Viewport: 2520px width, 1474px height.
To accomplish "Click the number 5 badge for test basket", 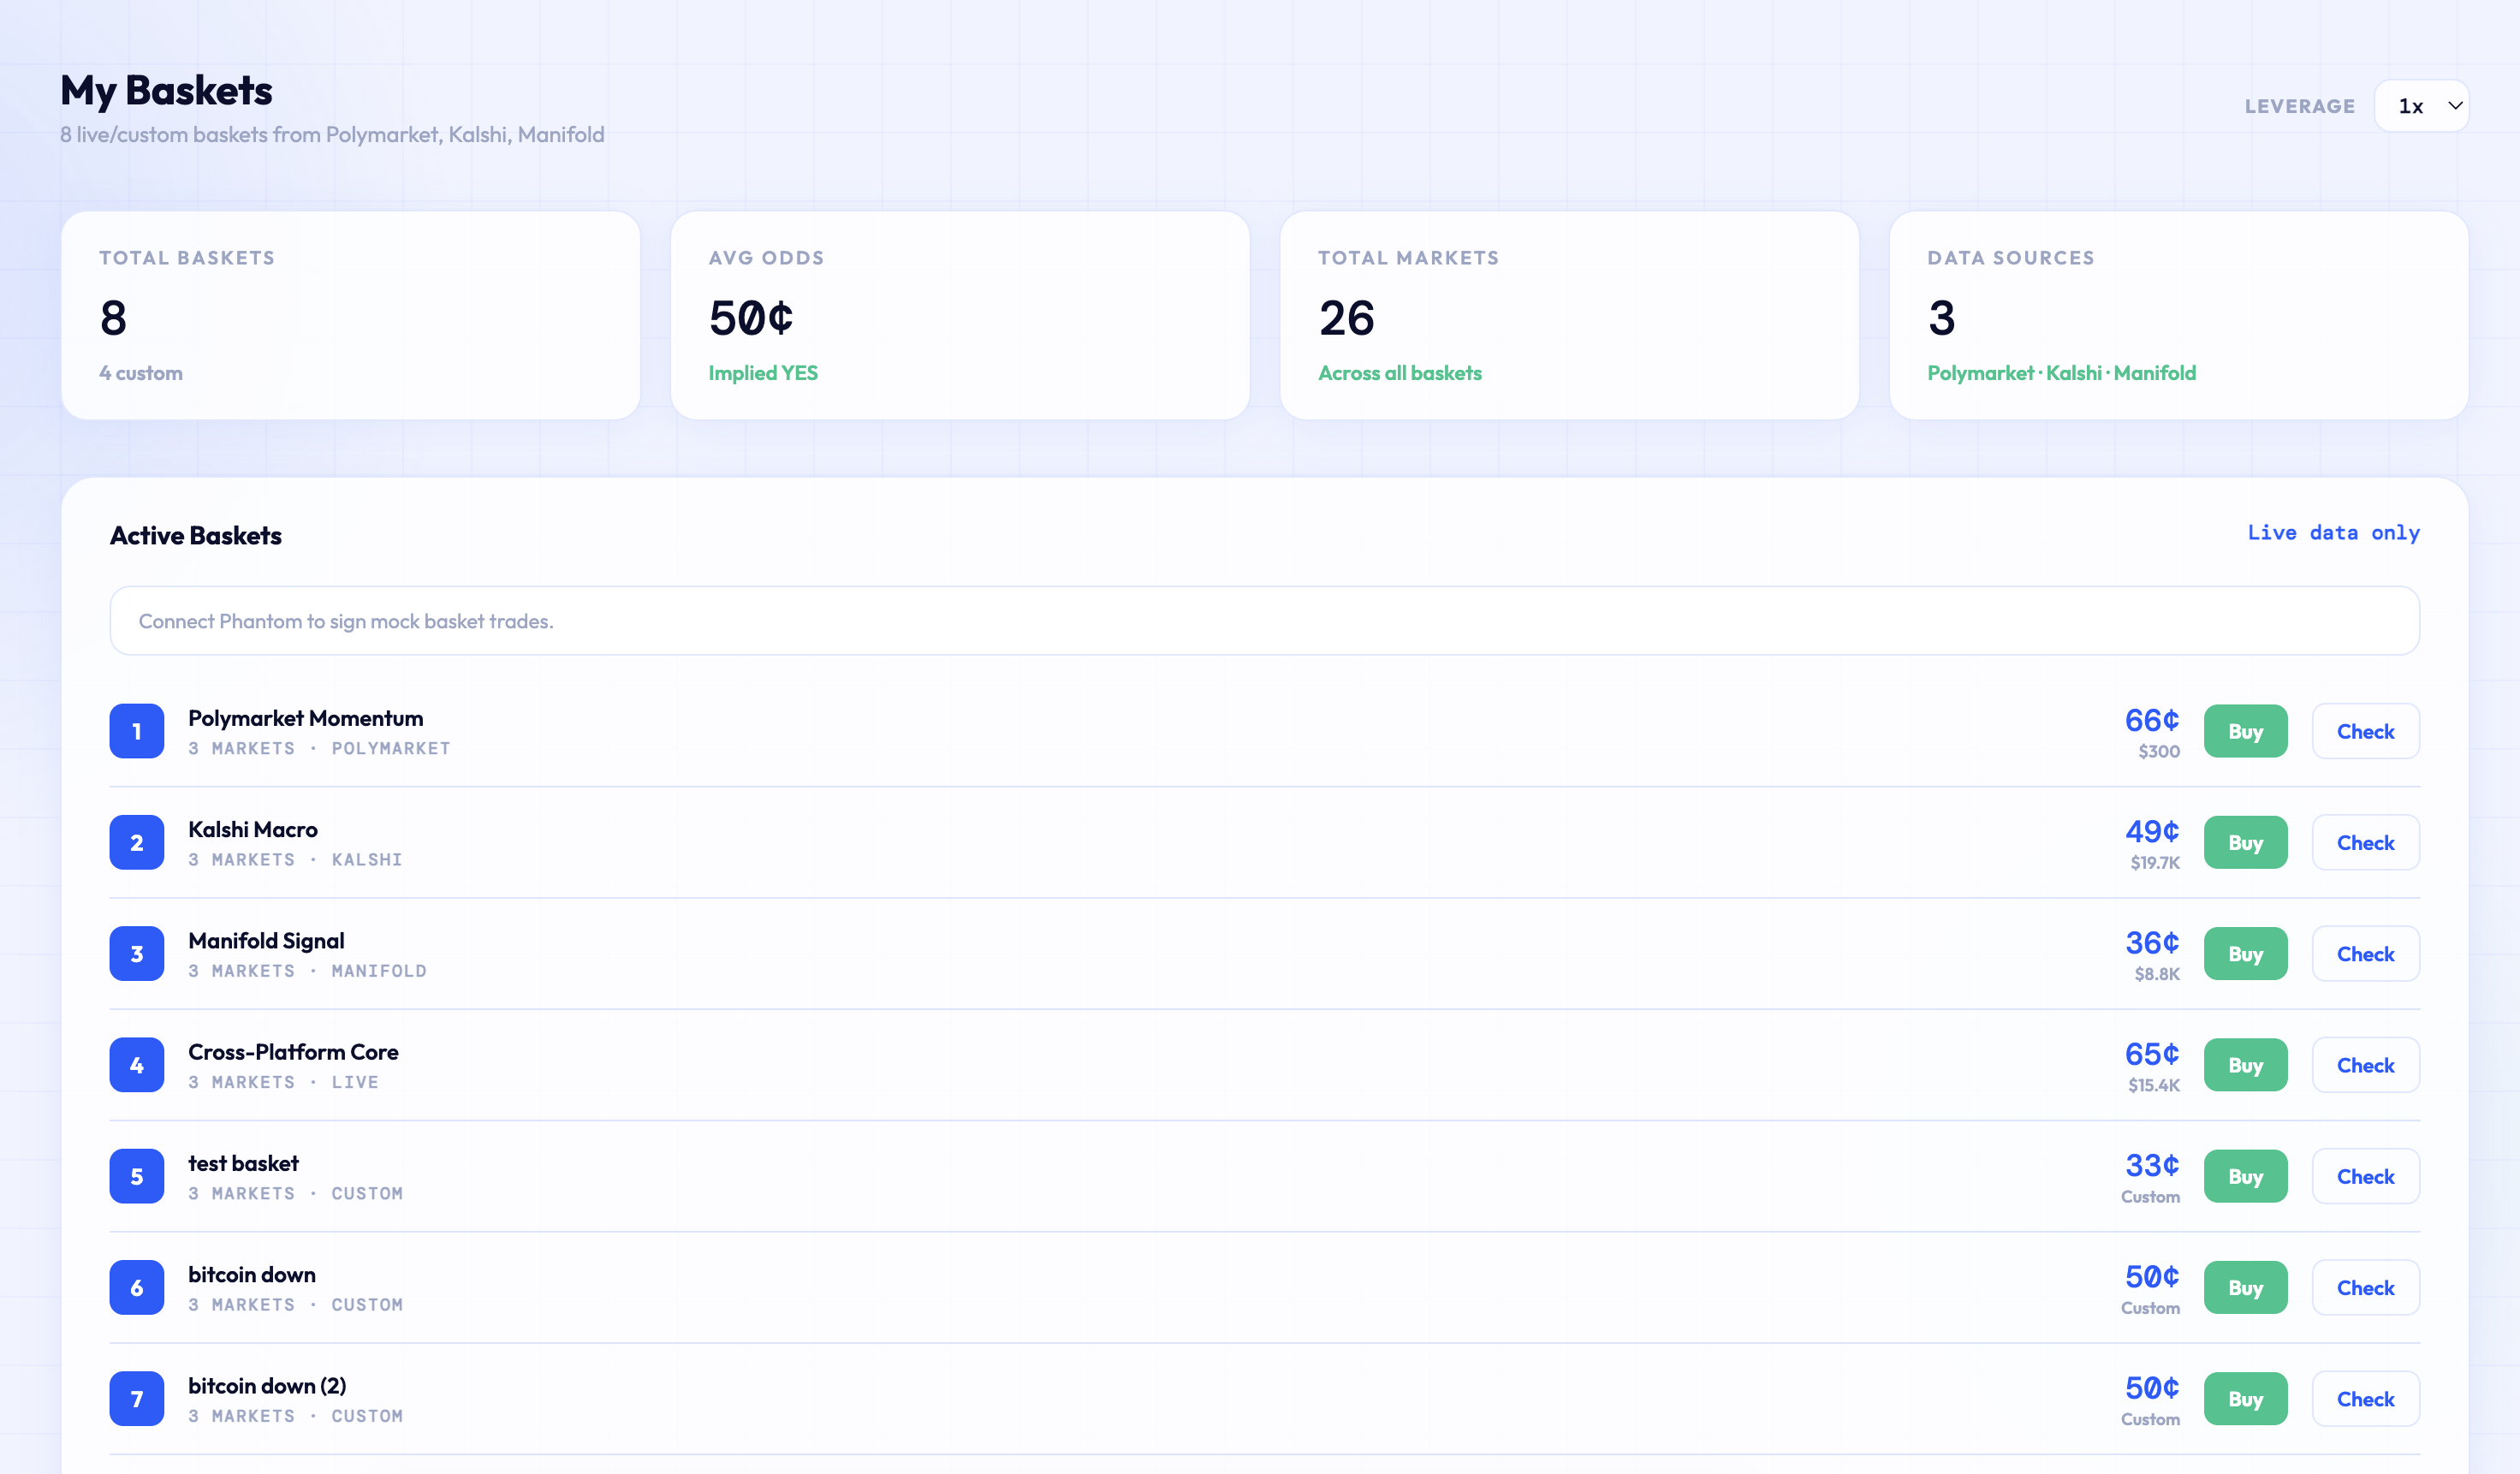I will click(137, 1176).
